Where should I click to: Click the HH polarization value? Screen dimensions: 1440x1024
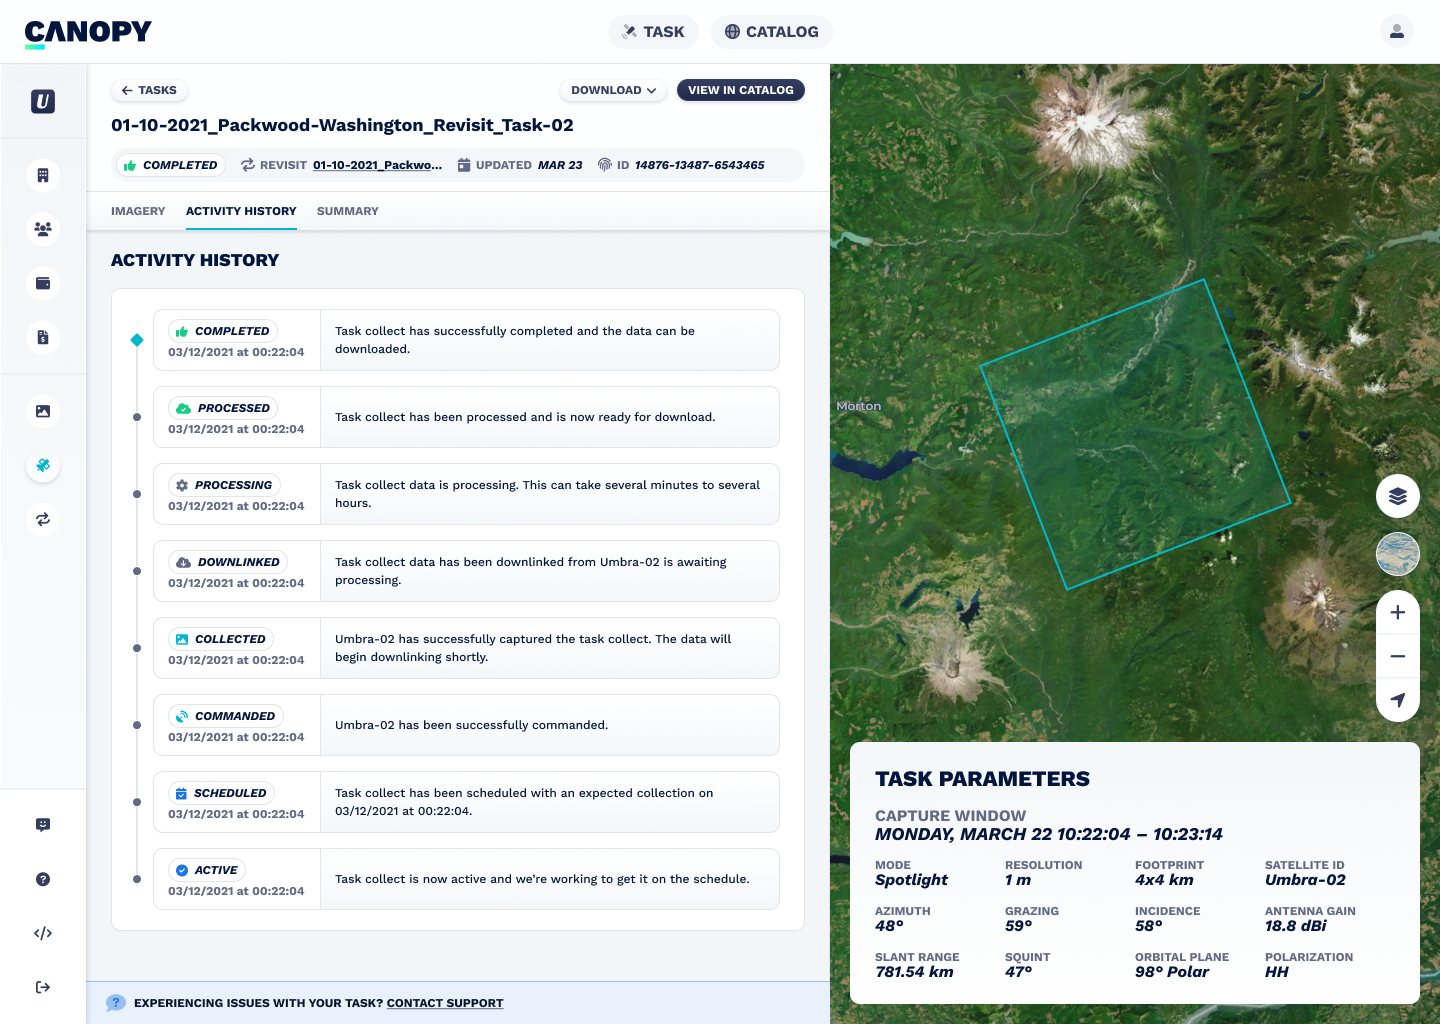click(x=1277, y=972)
